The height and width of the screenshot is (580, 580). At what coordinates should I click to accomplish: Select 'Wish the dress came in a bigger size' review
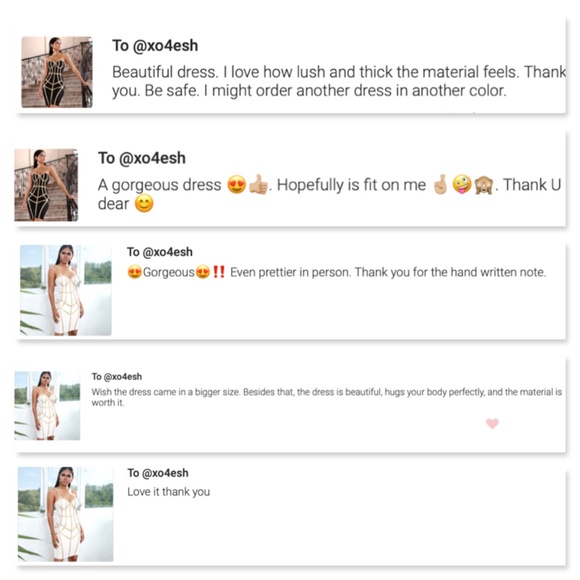click(x=327, y=397)
